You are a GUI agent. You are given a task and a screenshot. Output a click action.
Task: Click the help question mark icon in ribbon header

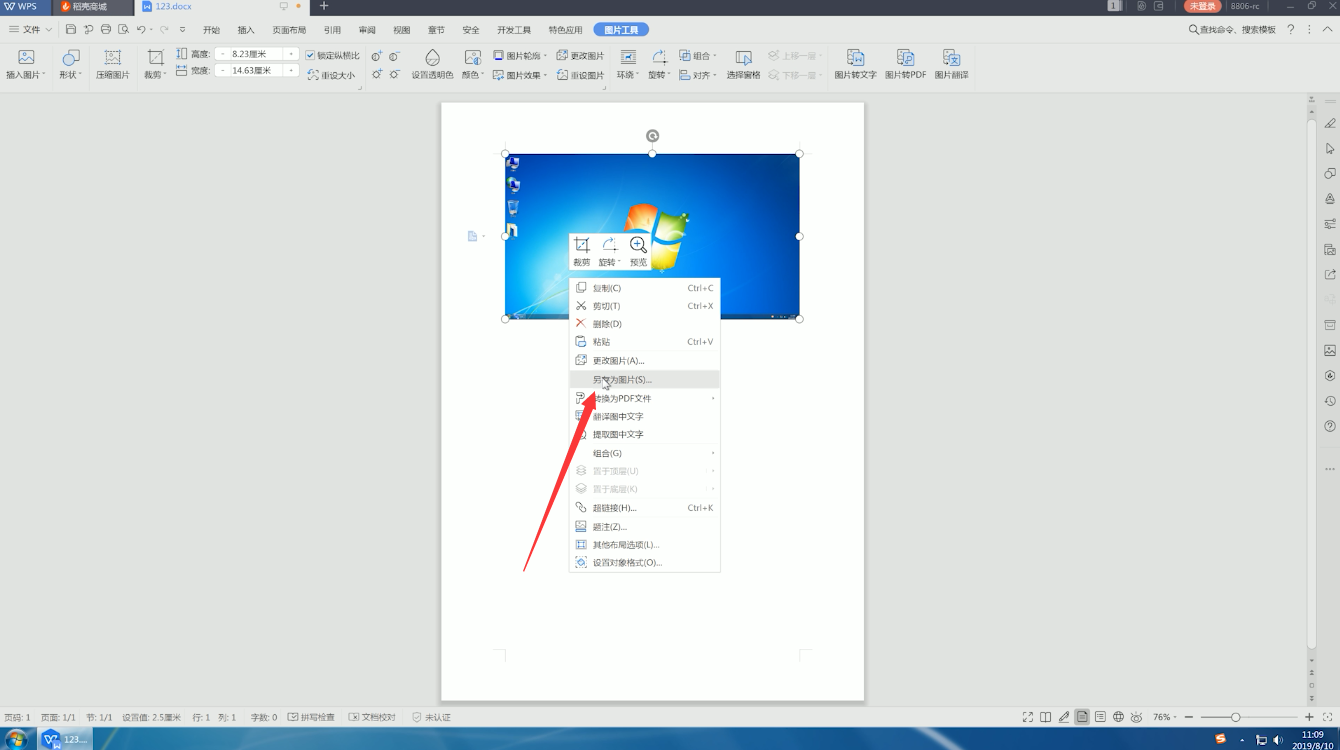click(x=1290, y=30)
